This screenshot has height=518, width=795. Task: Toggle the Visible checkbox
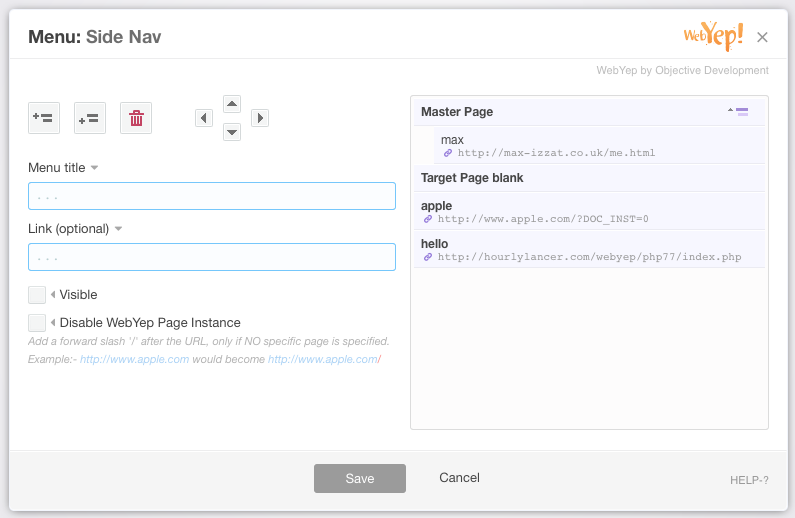click(37, 294)
